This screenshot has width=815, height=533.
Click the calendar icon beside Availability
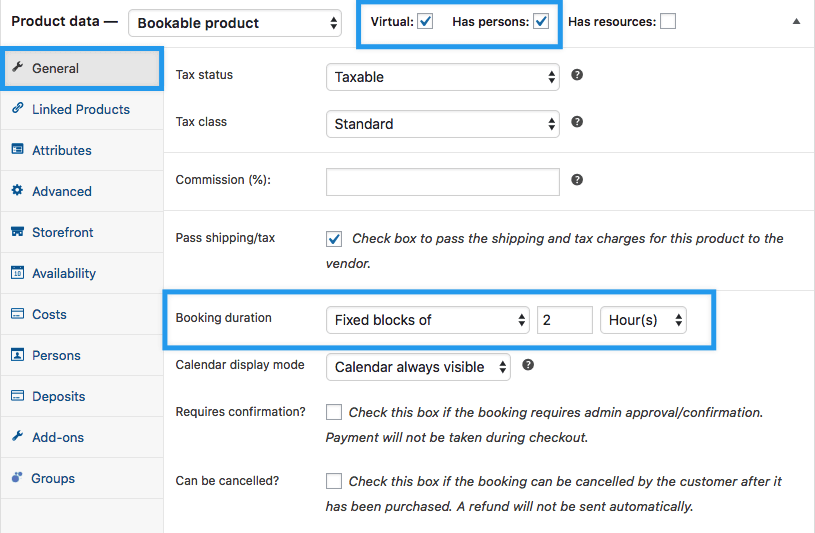click(18, 273)
